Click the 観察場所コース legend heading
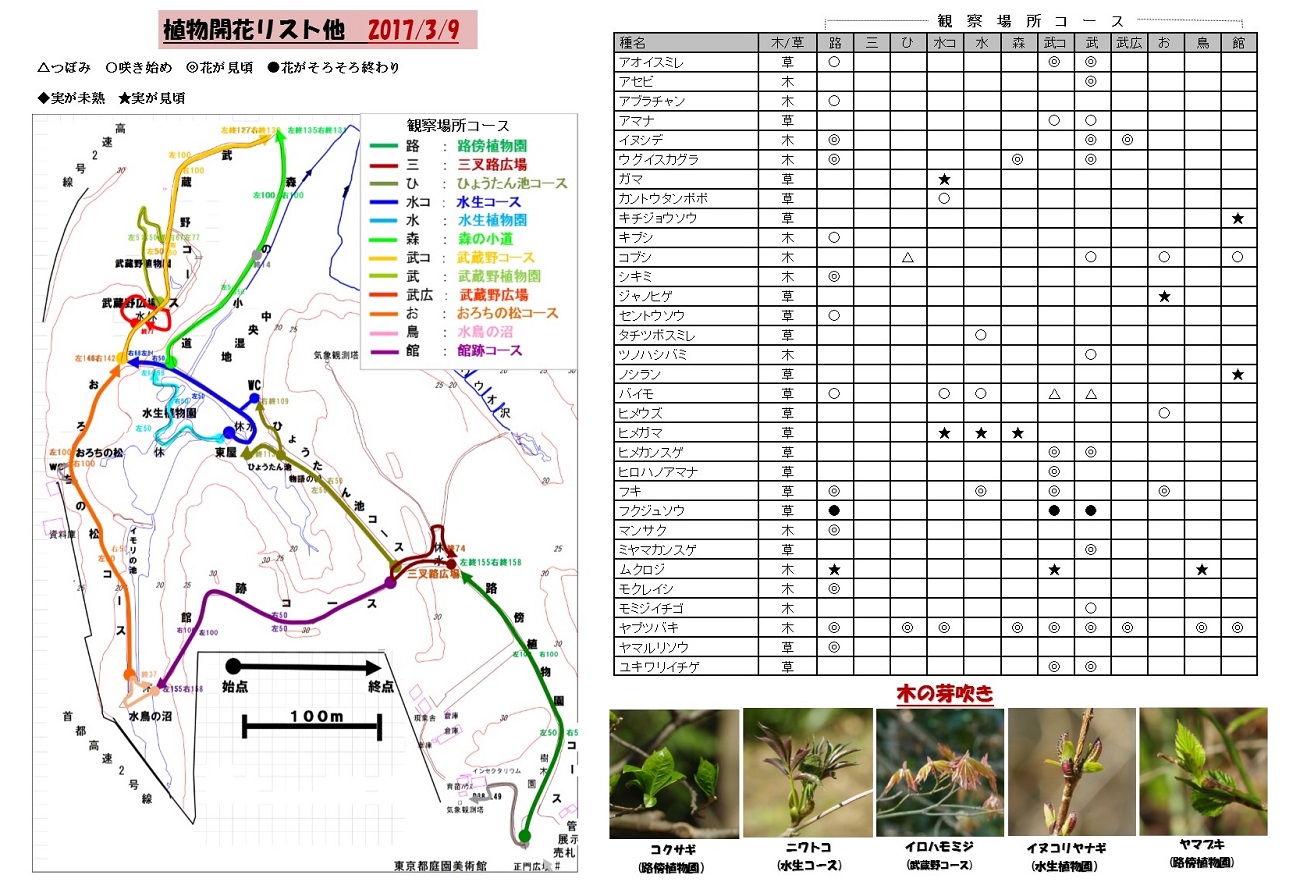Image resolution: width=1307 pixels, height=882 pixels. coord(459,126)
